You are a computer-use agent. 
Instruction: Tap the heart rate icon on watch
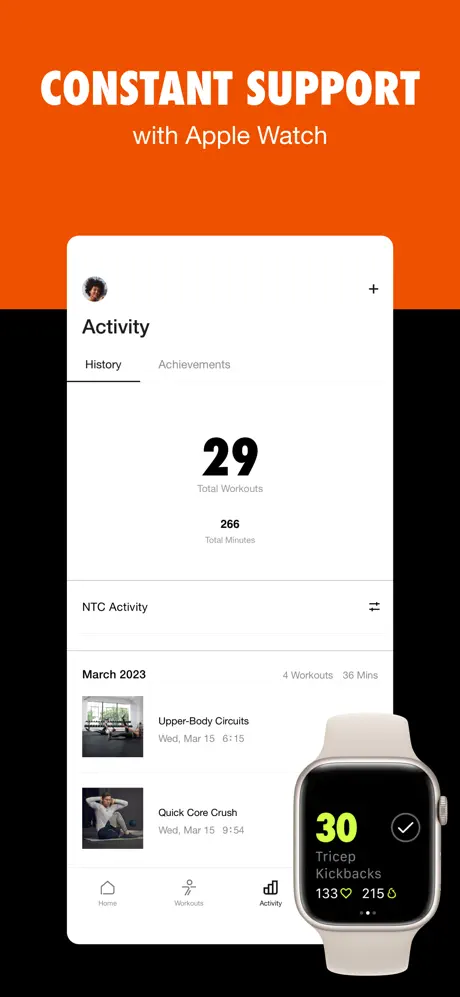tap(345, 893)
